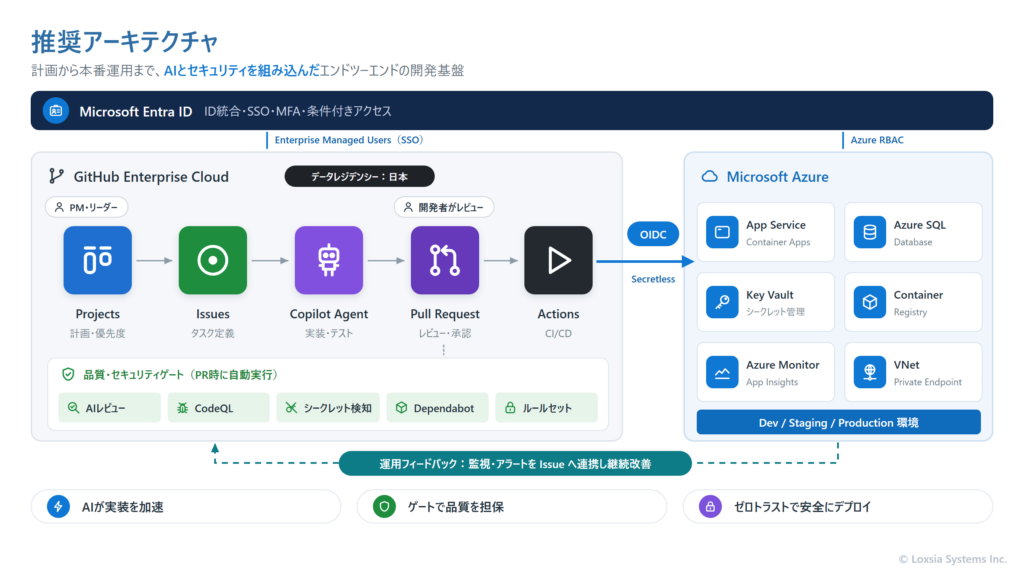Click the highlighted AIとセキュリティを組み込んだ text
Screen dimensions: 1024x576
(242, 71)
